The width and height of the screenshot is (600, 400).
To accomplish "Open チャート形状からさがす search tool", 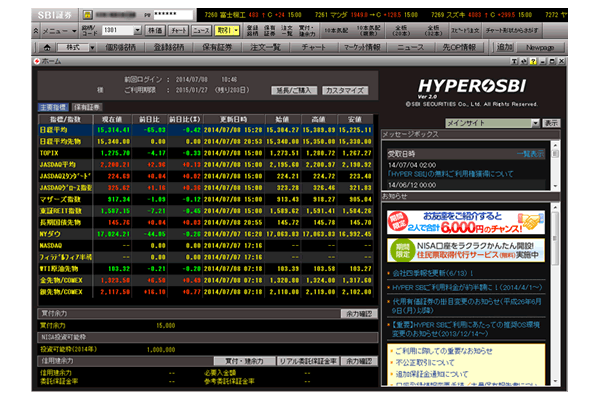I will click(x=512, y=30).
